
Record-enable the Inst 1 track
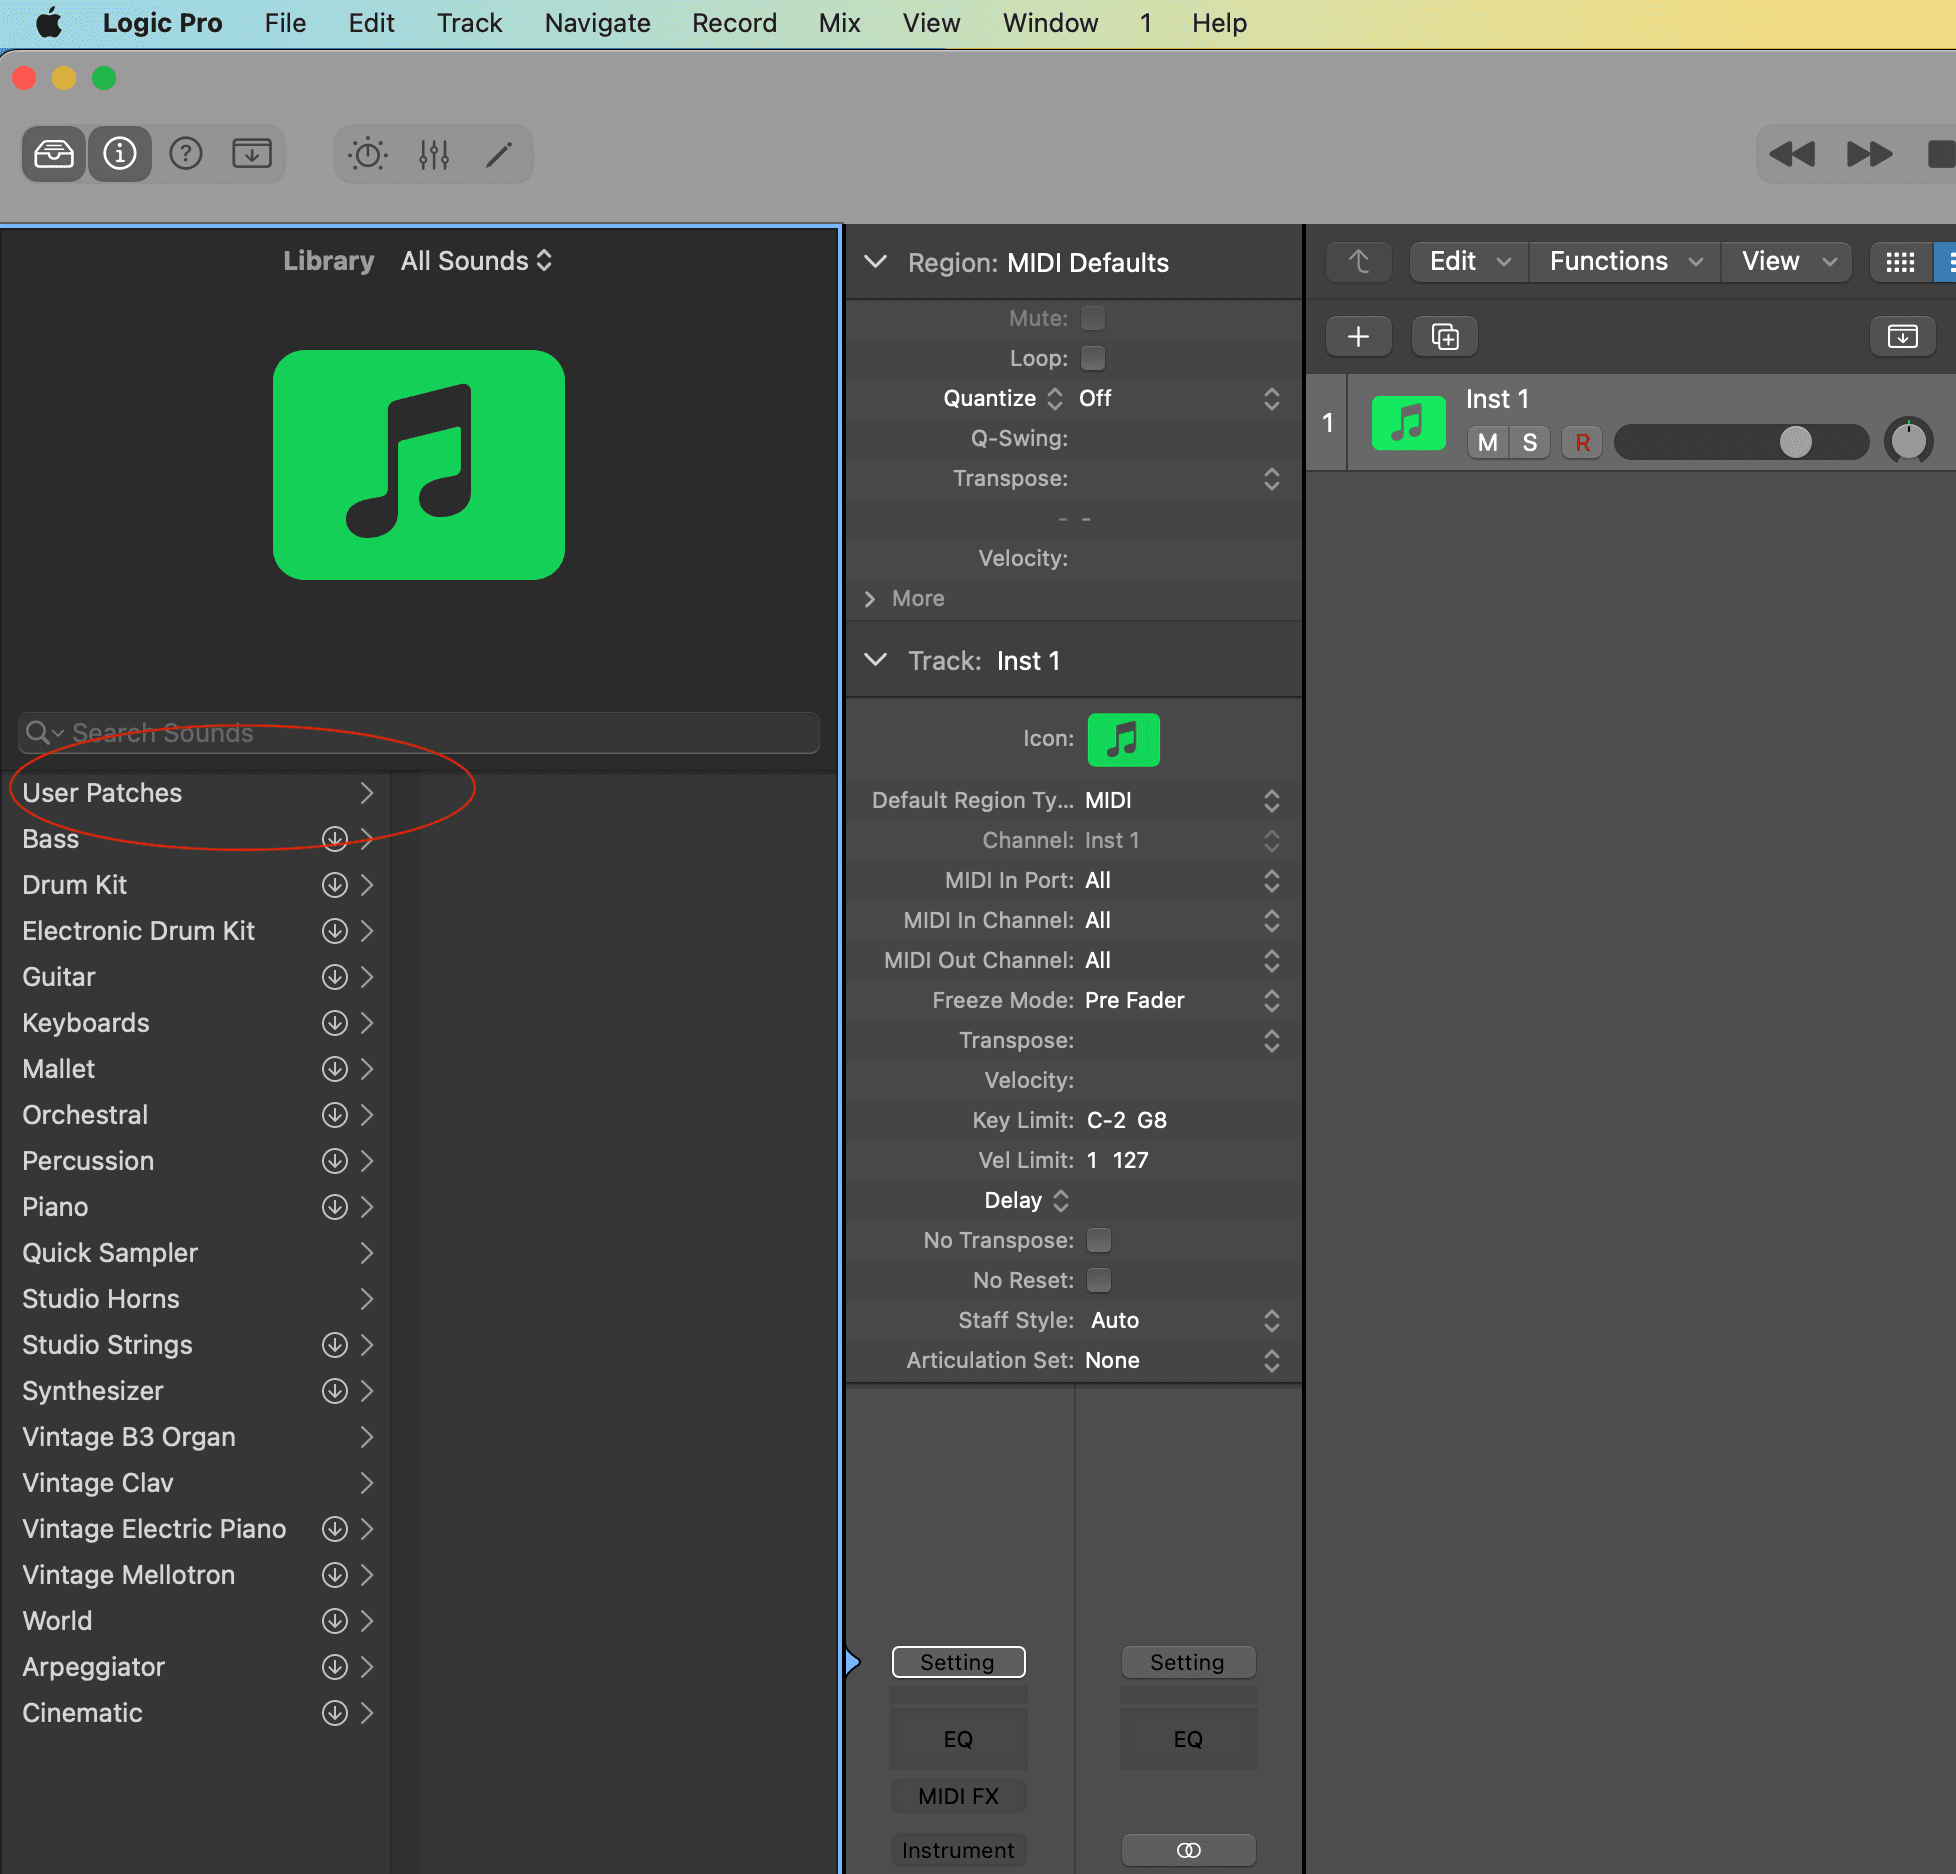pos(1582,442)
